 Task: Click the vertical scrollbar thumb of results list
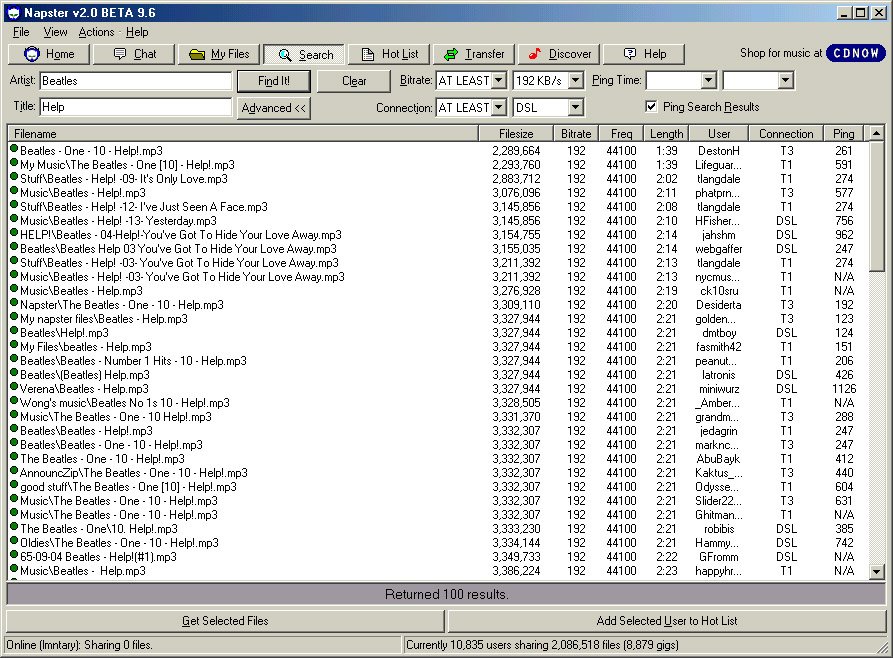pyautogui.click(x=877, y=206)
